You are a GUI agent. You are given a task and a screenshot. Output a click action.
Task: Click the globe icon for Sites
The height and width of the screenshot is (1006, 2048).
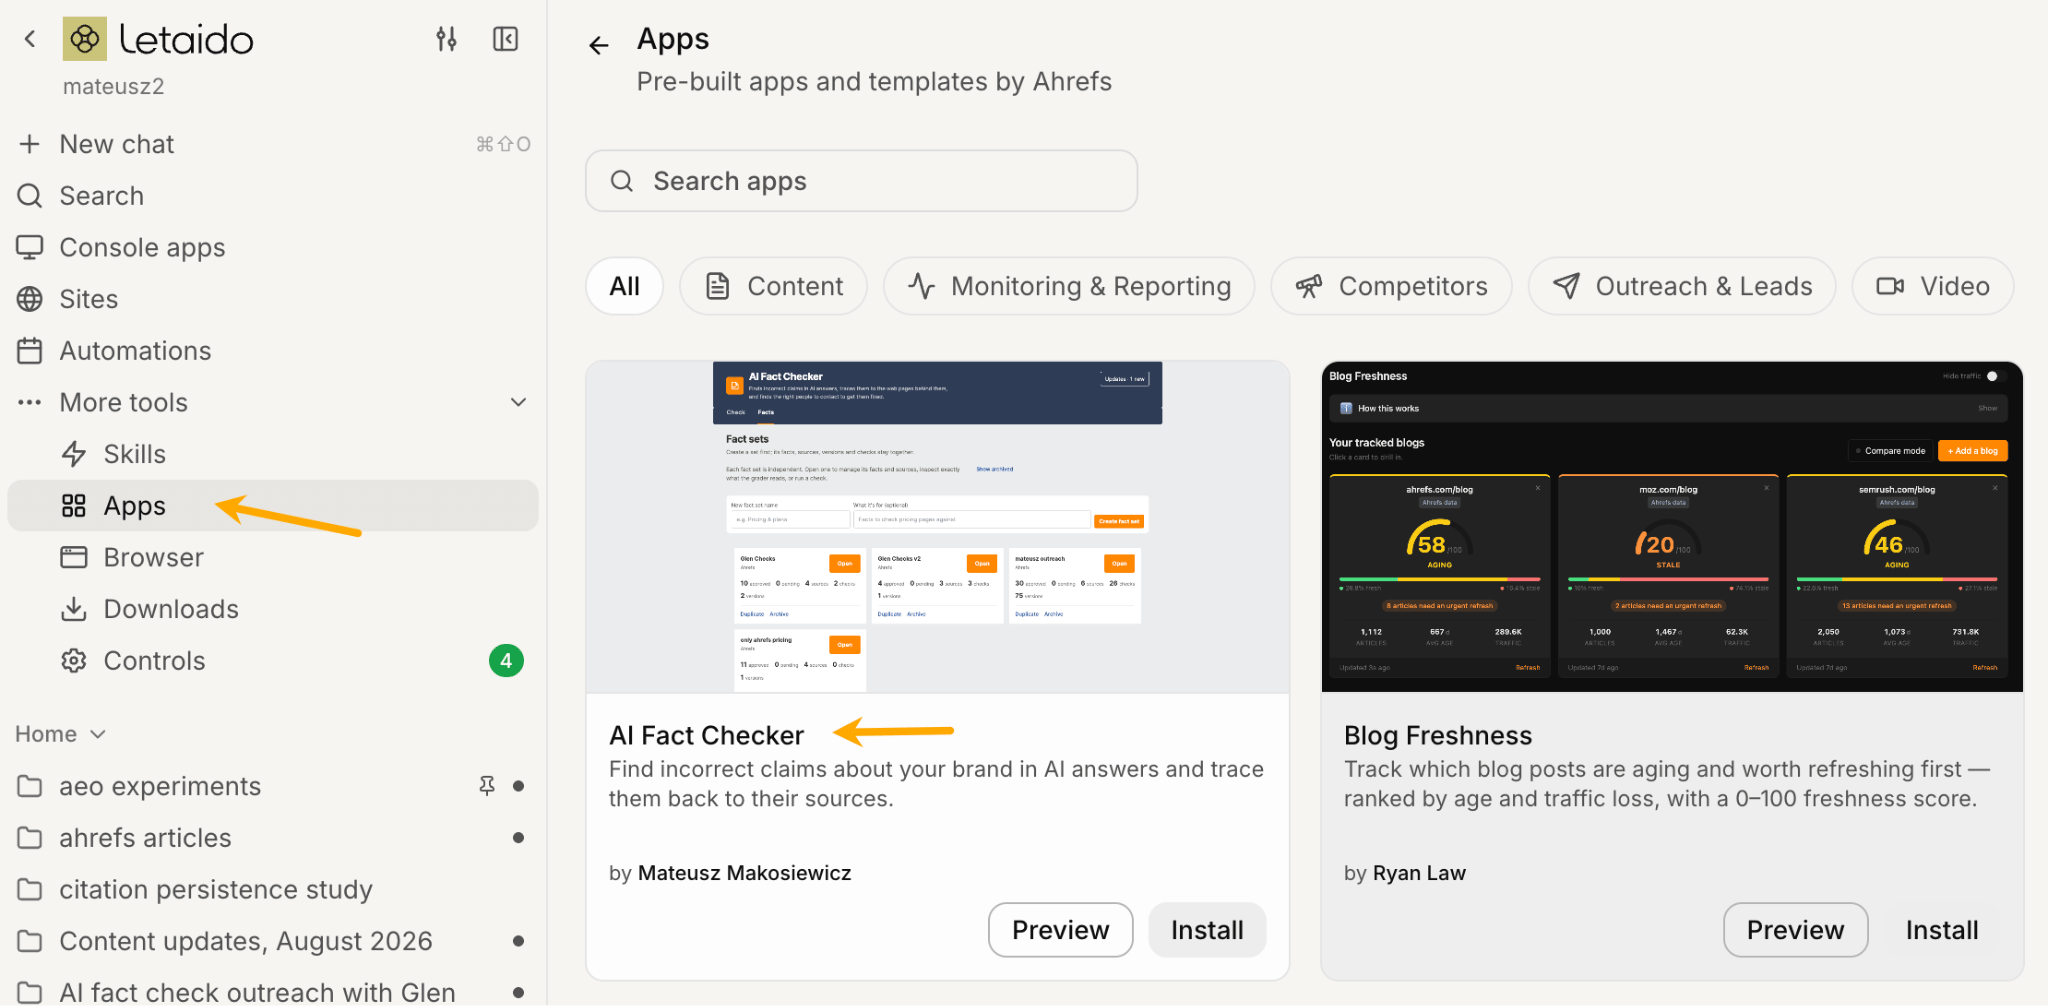point(30,299)
